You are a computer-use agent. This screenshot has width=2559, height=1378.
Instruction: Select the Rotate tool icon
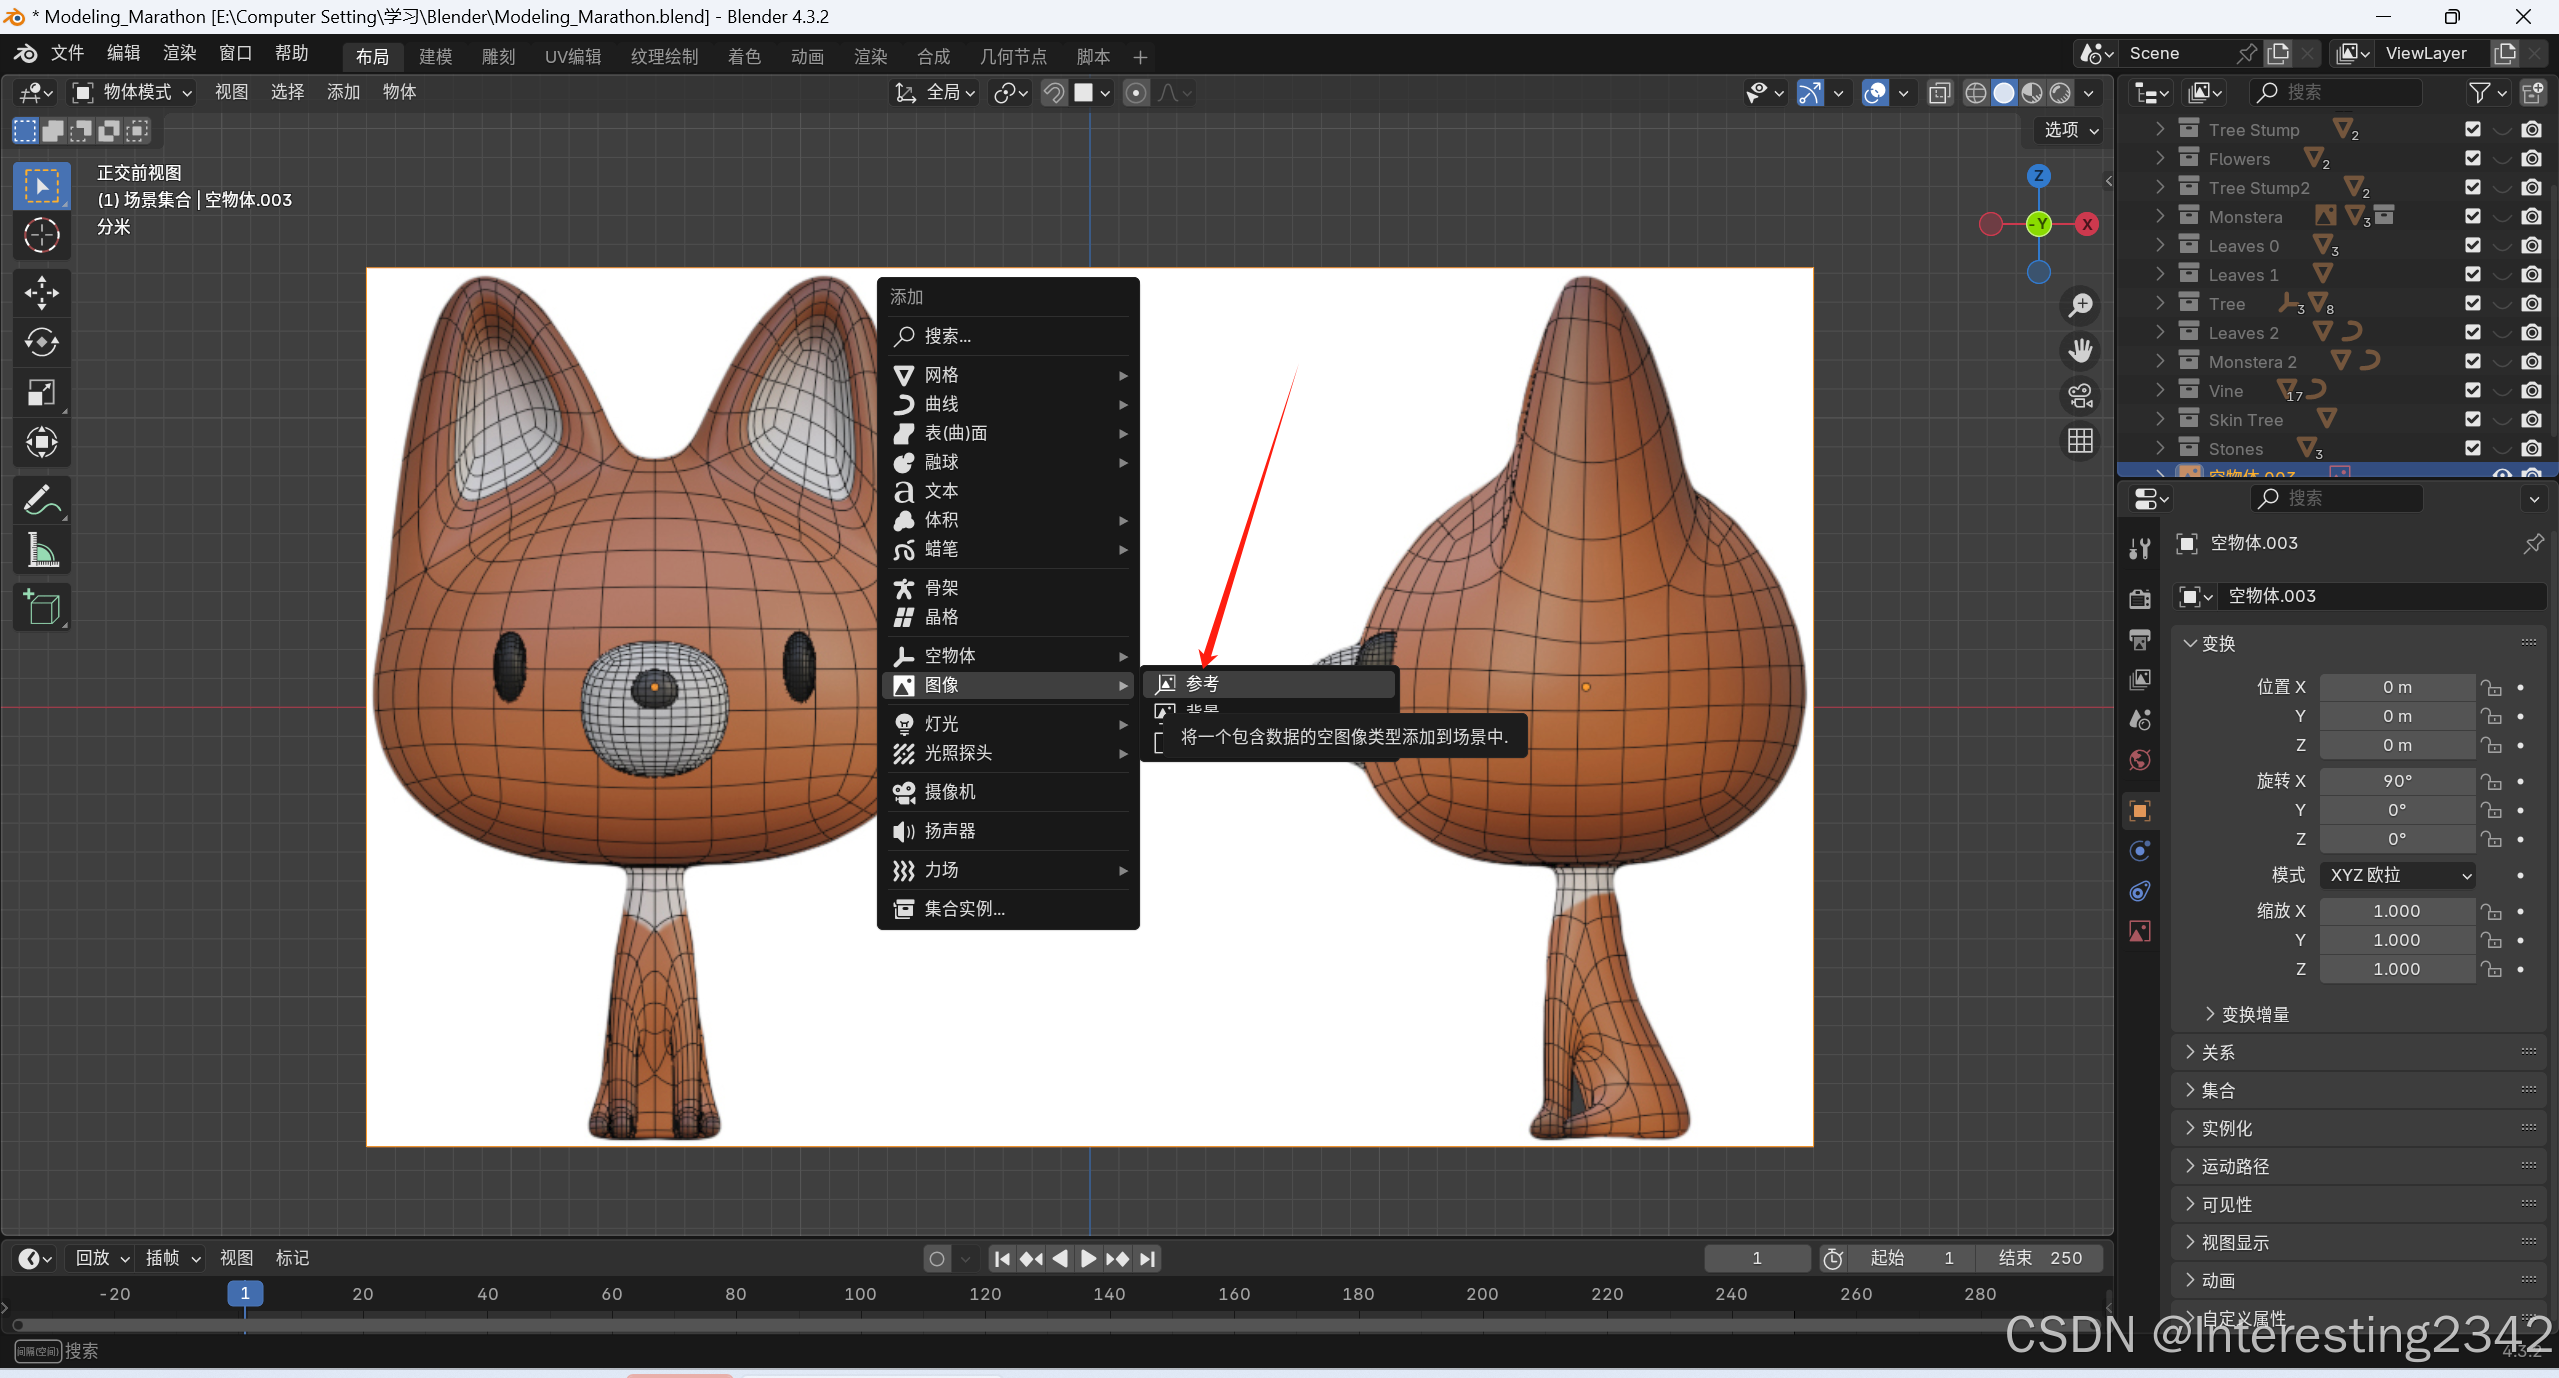coord(41,342)
